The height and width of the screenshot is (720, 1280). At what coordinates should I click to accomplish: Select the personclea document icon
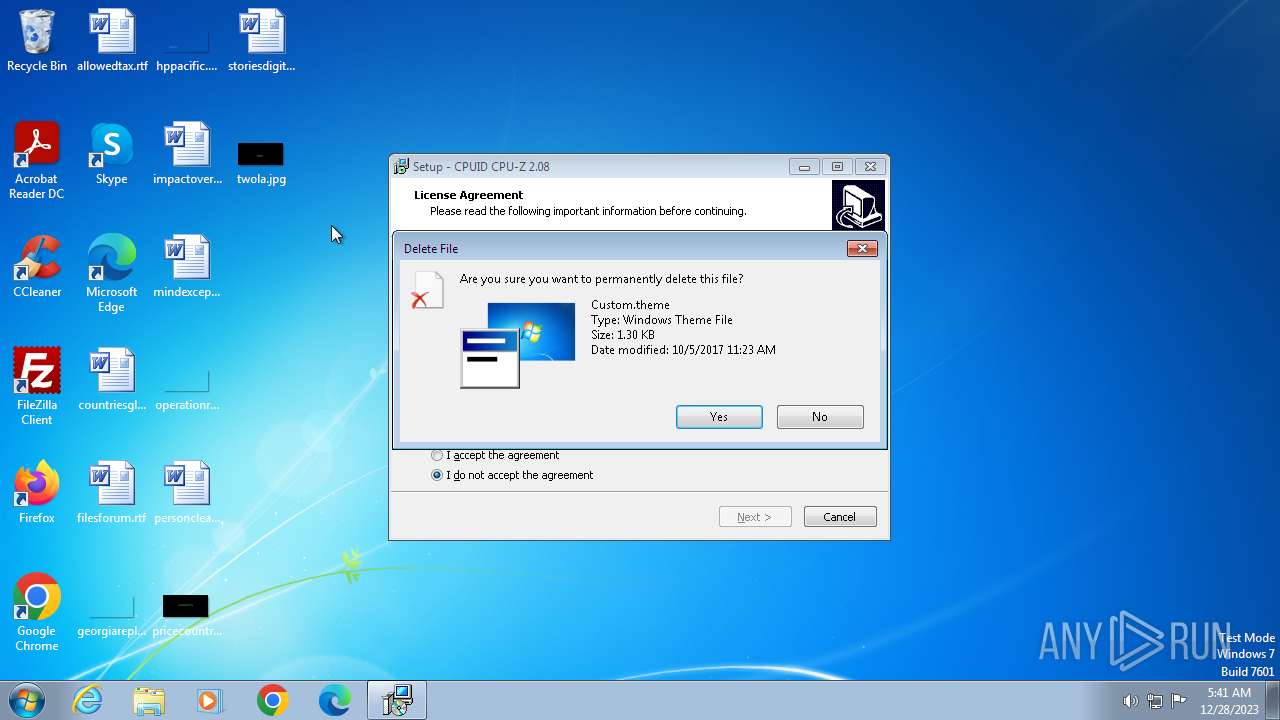pyautogui.click(x=187, y=493)
